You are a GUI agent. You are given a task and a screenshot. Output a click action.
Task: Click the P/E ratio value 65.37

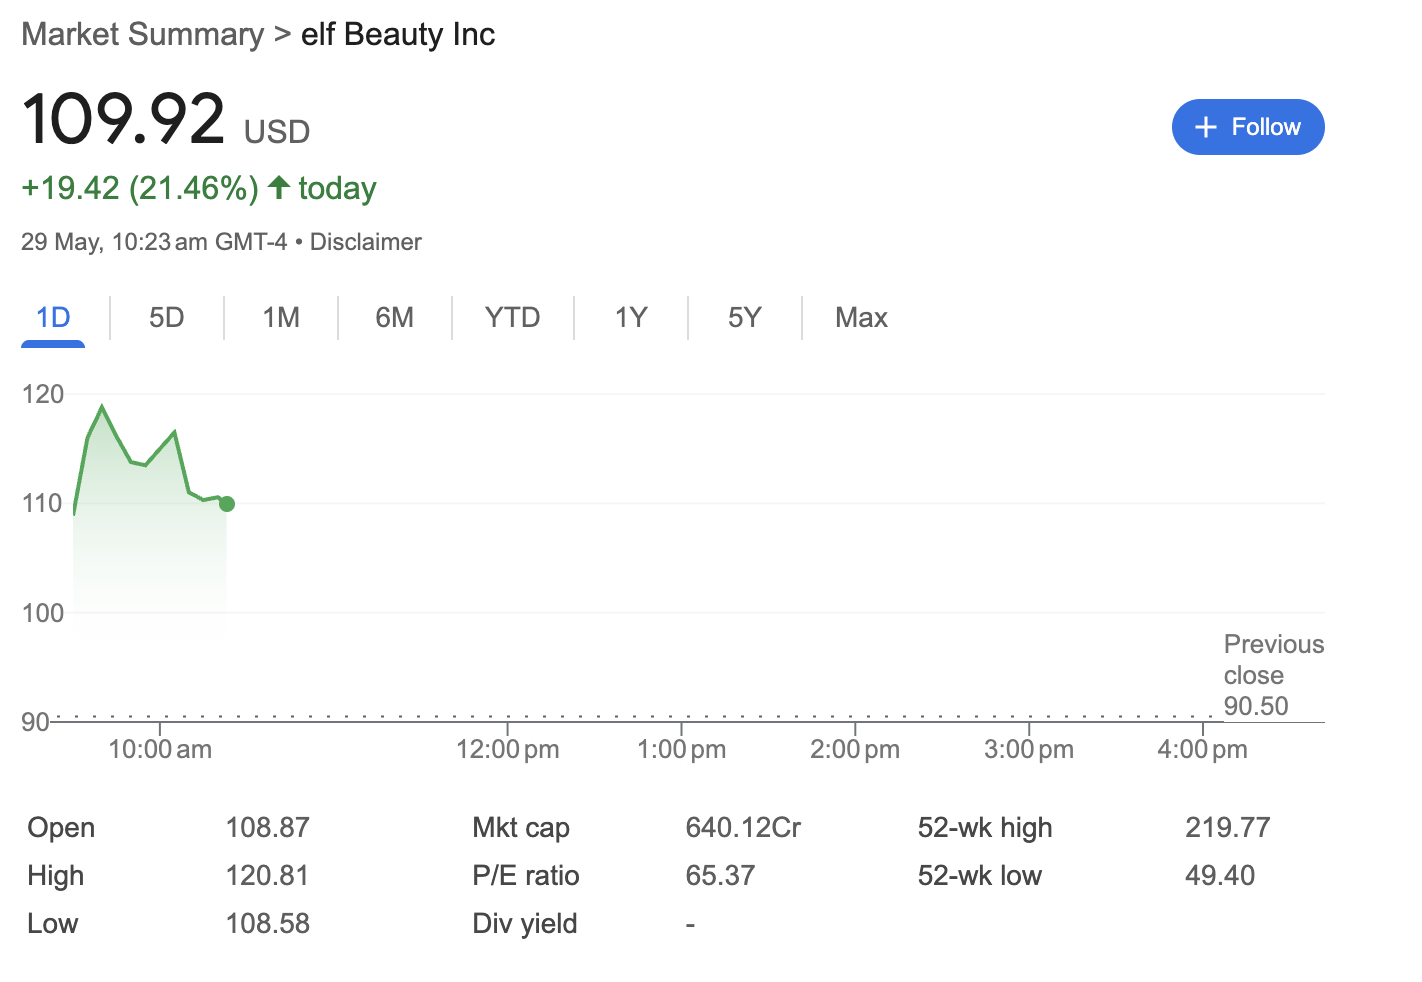[720, 876]
